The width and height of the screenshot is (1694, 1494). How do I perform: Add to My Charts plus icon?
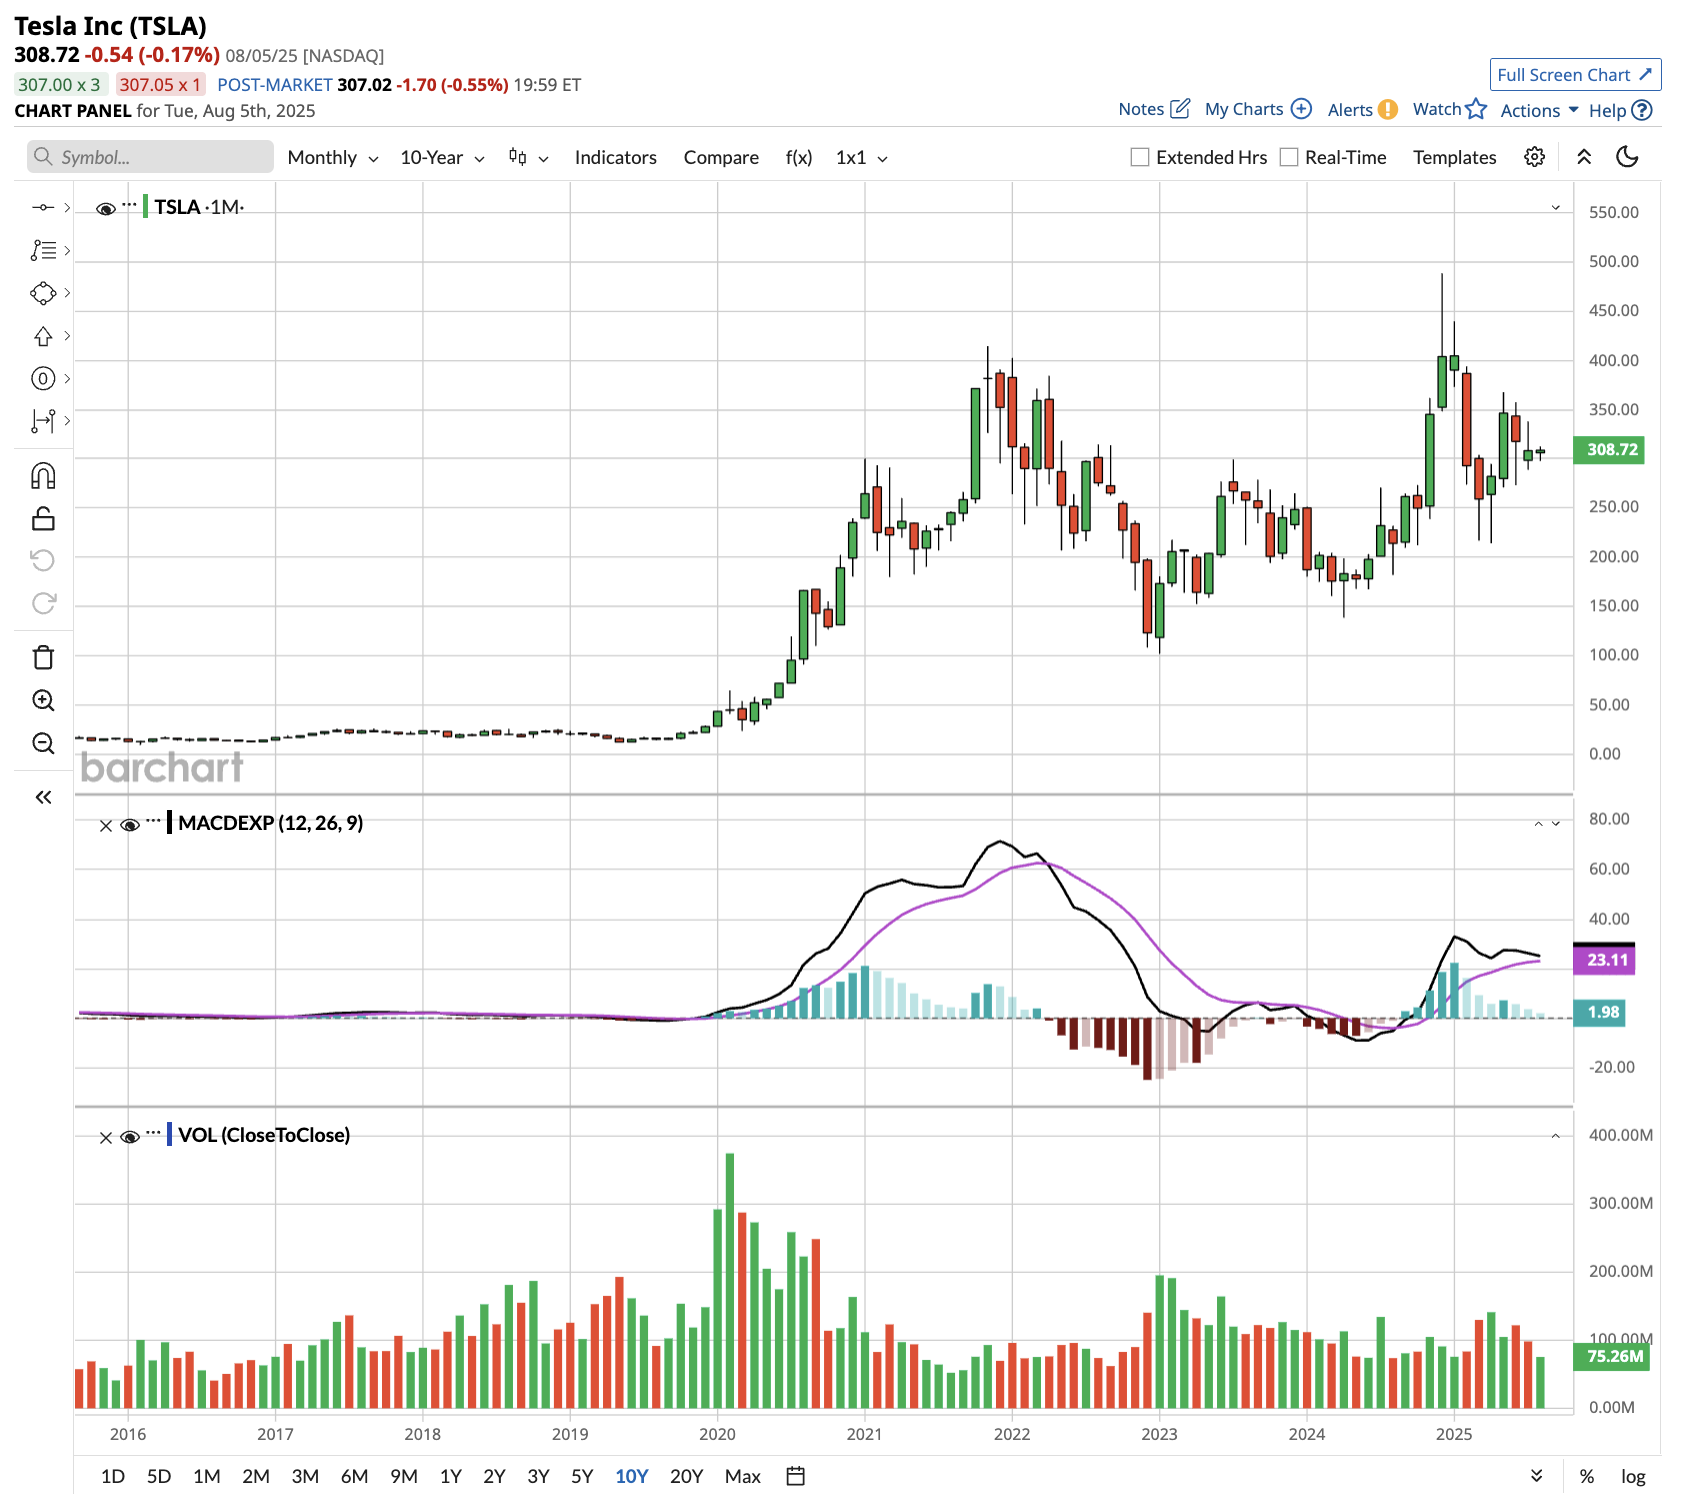tap(1301, 108)
